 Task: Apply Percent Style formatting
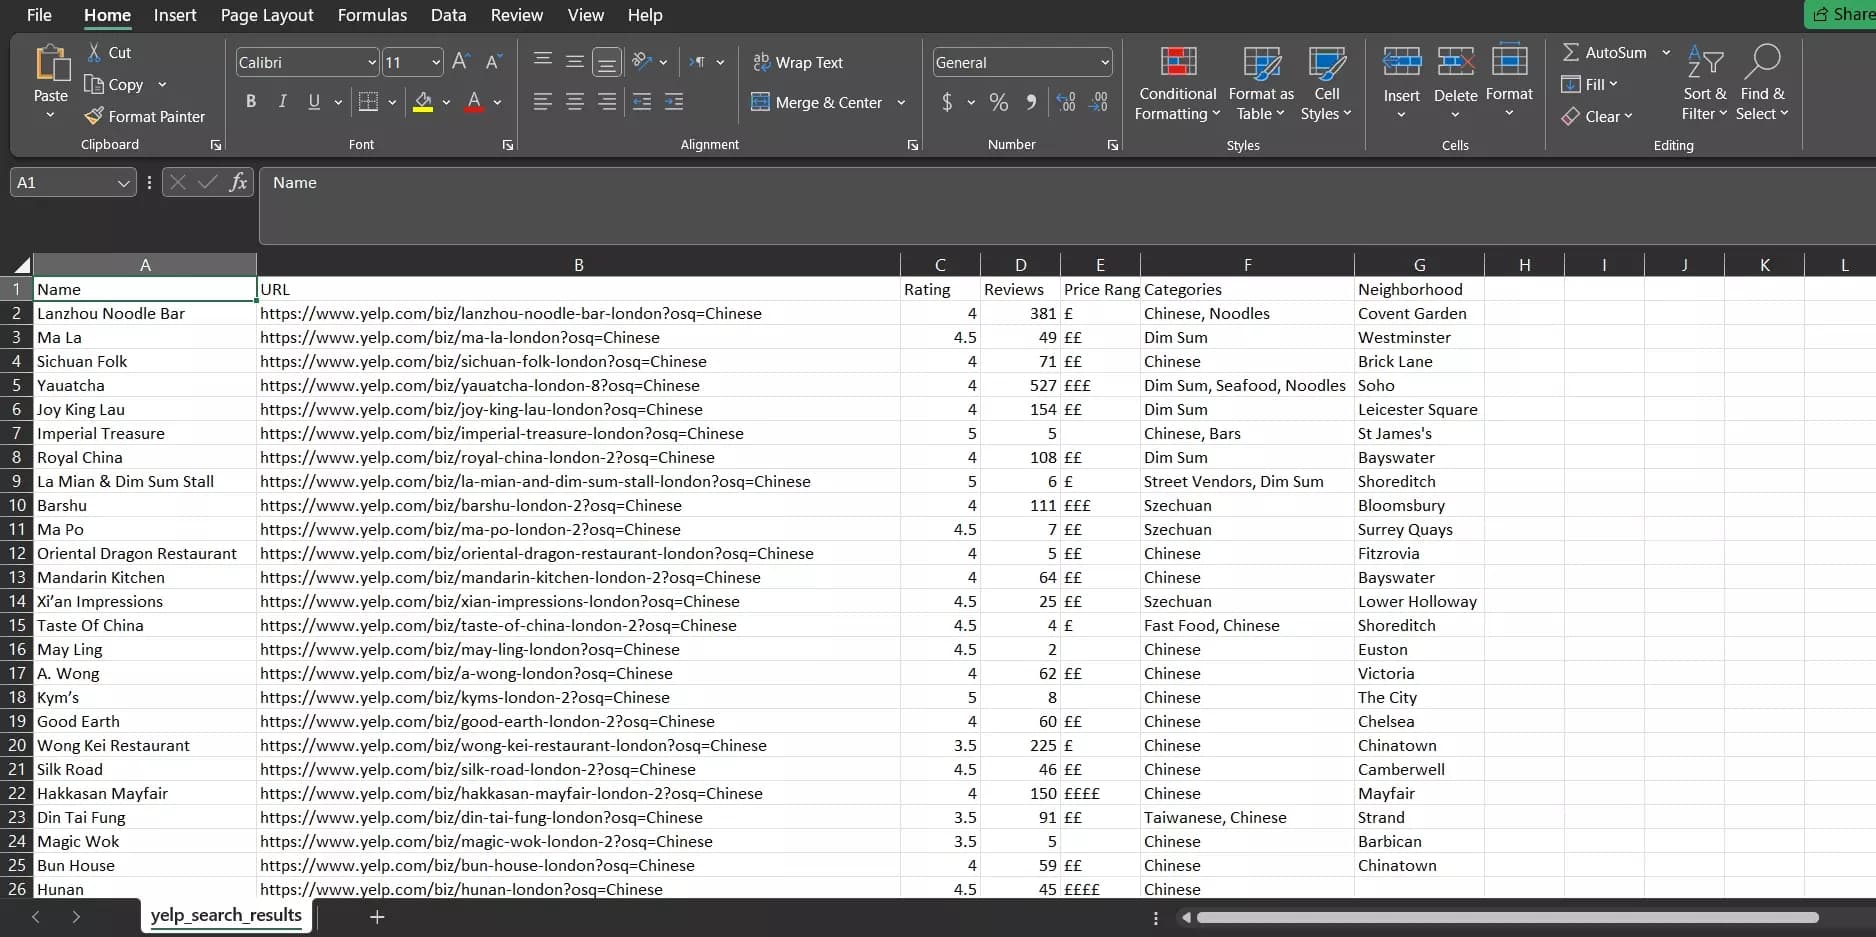click(998, 101)
